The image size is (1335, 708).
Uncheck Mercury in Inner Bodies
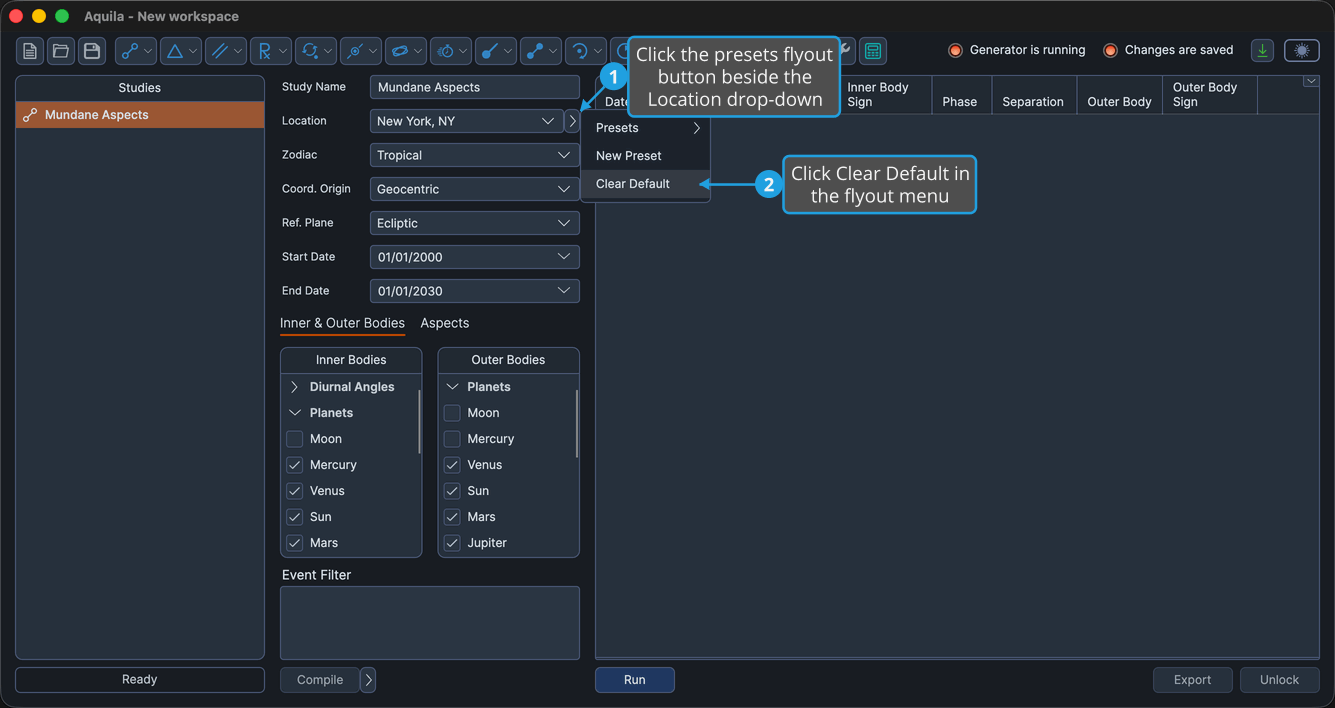coord(294,465)
